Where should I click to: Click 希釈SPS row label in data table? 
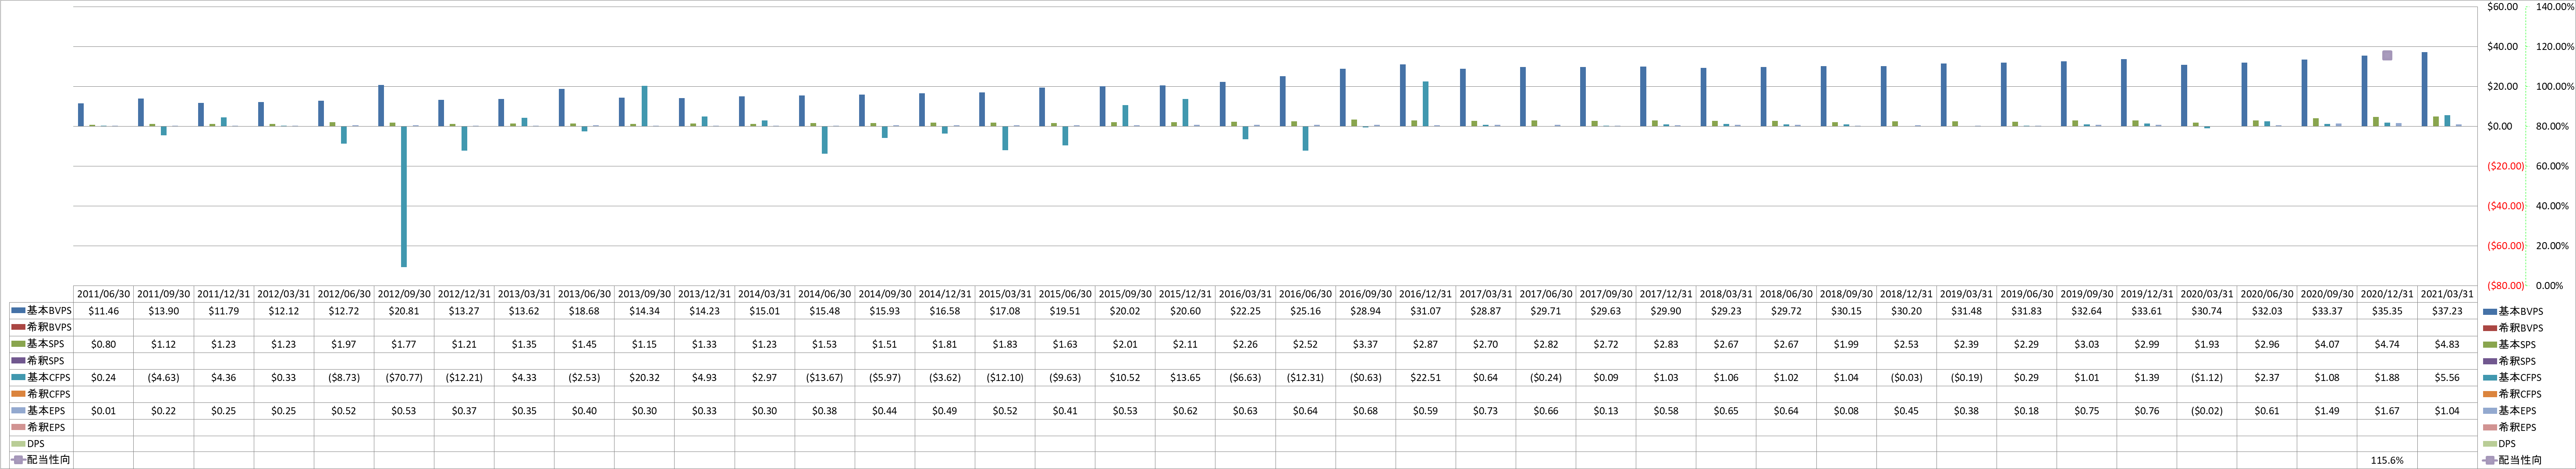(46, 361)
